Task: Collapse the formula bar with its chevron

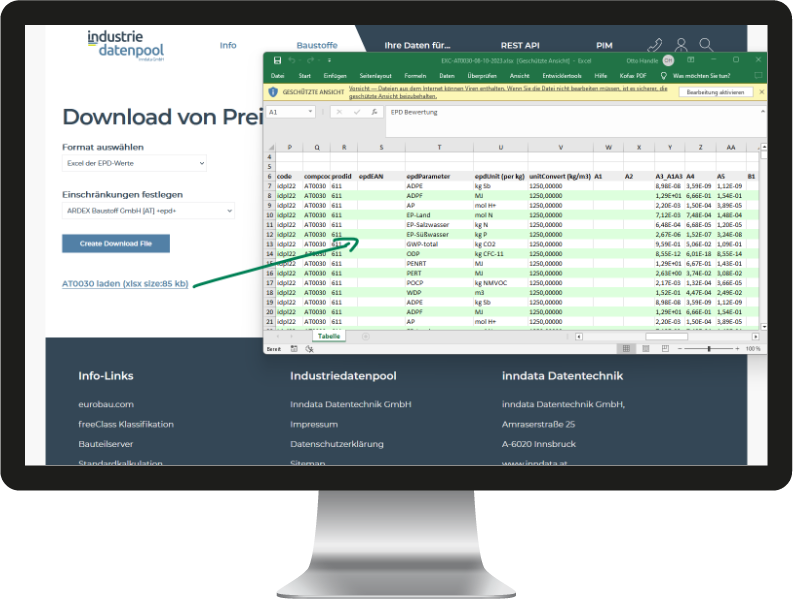Action: (763, 111)
